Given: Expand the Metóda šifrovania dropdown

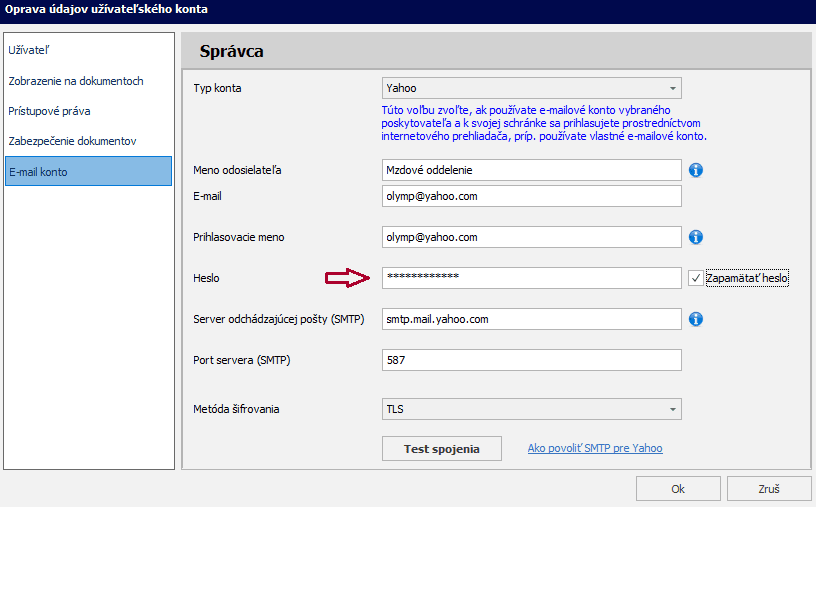Looking at the screenshot, I should pos(531,409).
